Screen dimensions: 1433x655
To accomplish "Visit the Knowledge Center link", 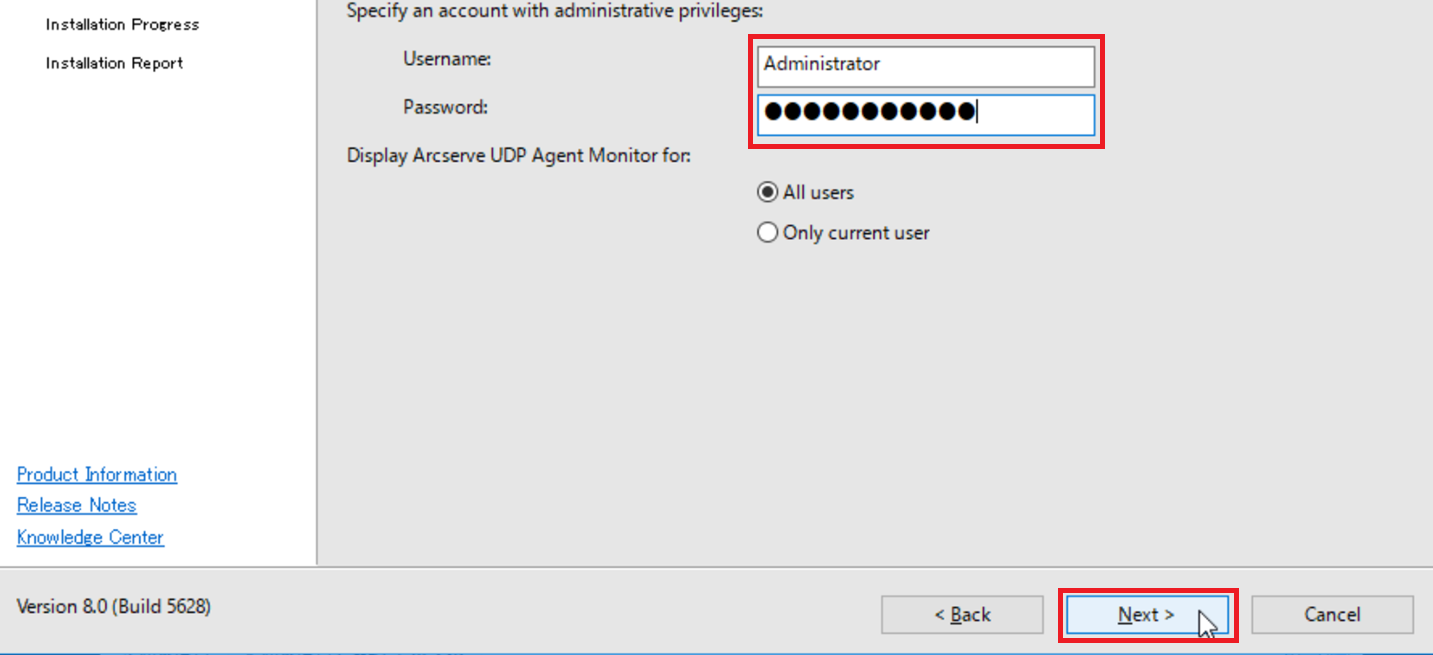I will tap(90, 537).
